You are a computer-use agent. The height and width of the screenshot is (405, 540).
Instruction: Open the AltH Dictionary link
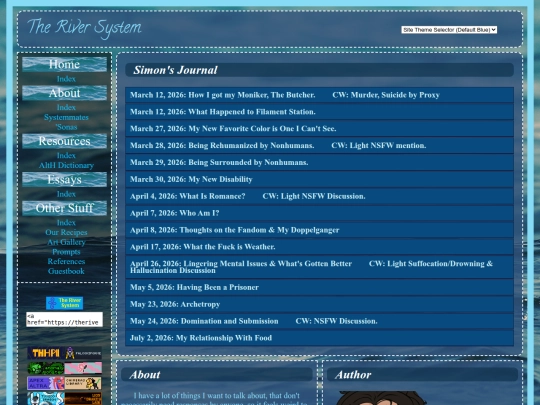pyautogui.click(x=66, y=166)
